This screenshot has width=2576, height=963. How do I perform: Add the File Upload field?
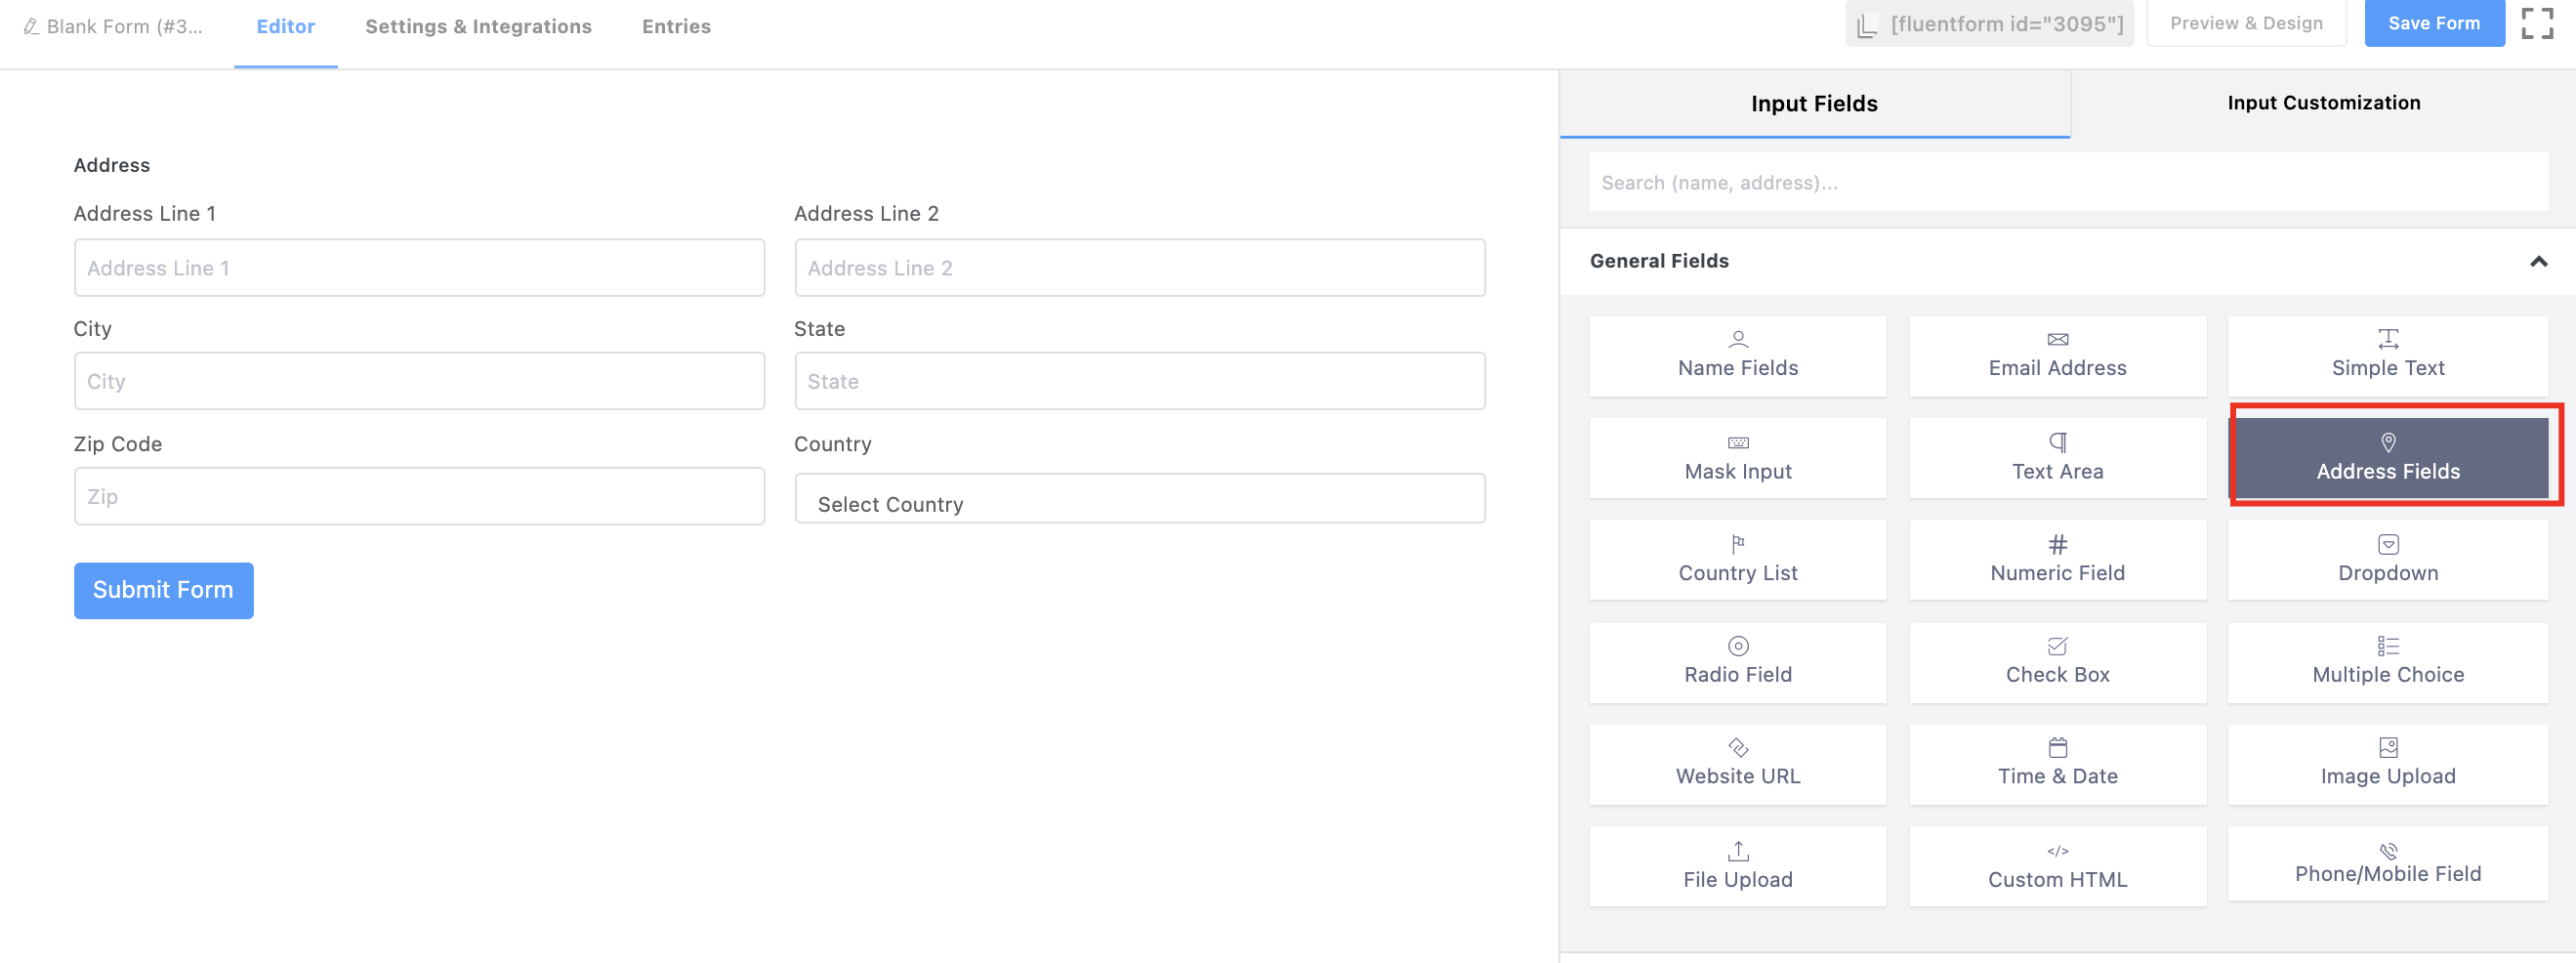(1737, 866)
